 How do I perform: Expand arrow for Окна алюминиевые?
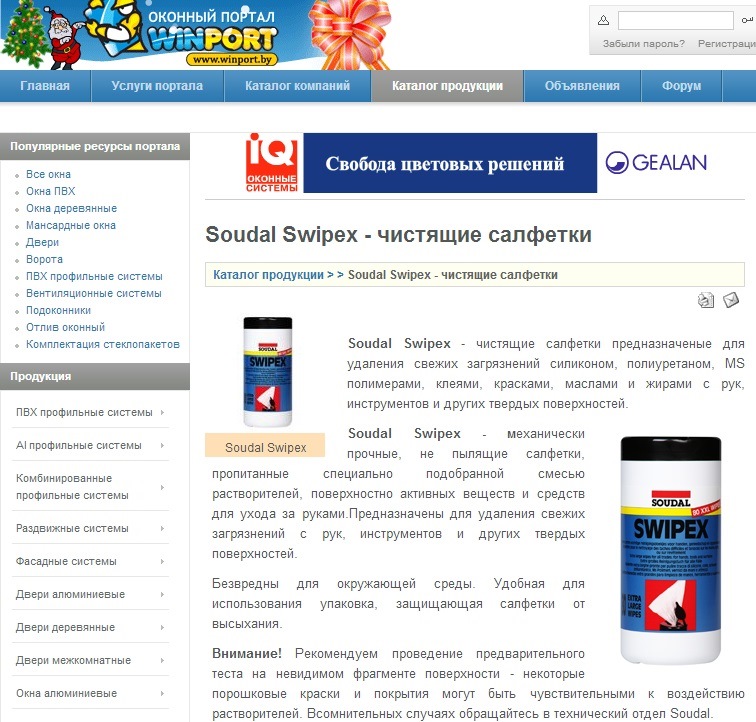click(x=162, y=693)
